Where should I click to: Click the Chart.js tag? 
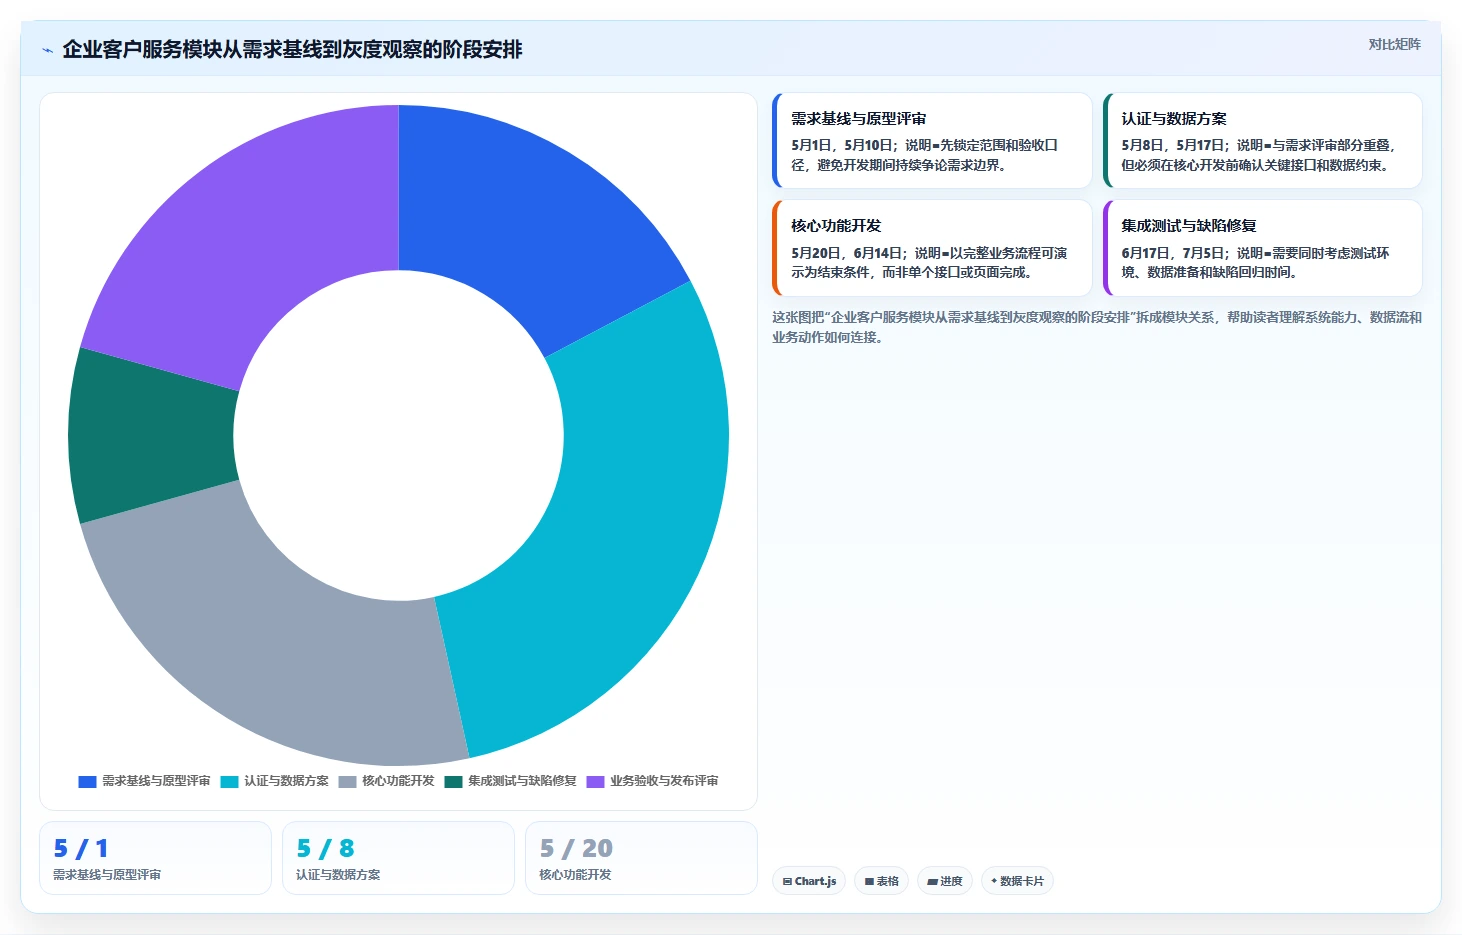809,881
